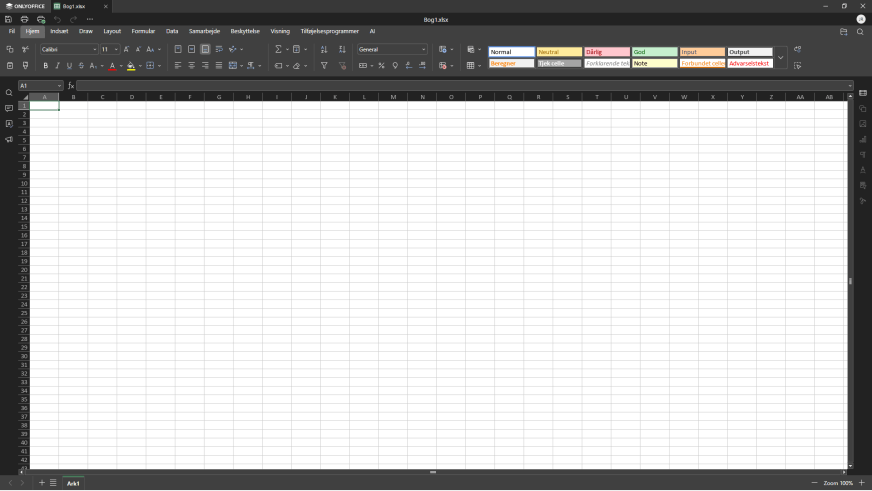Click the yellow fill color button

(x=131, y=66)
